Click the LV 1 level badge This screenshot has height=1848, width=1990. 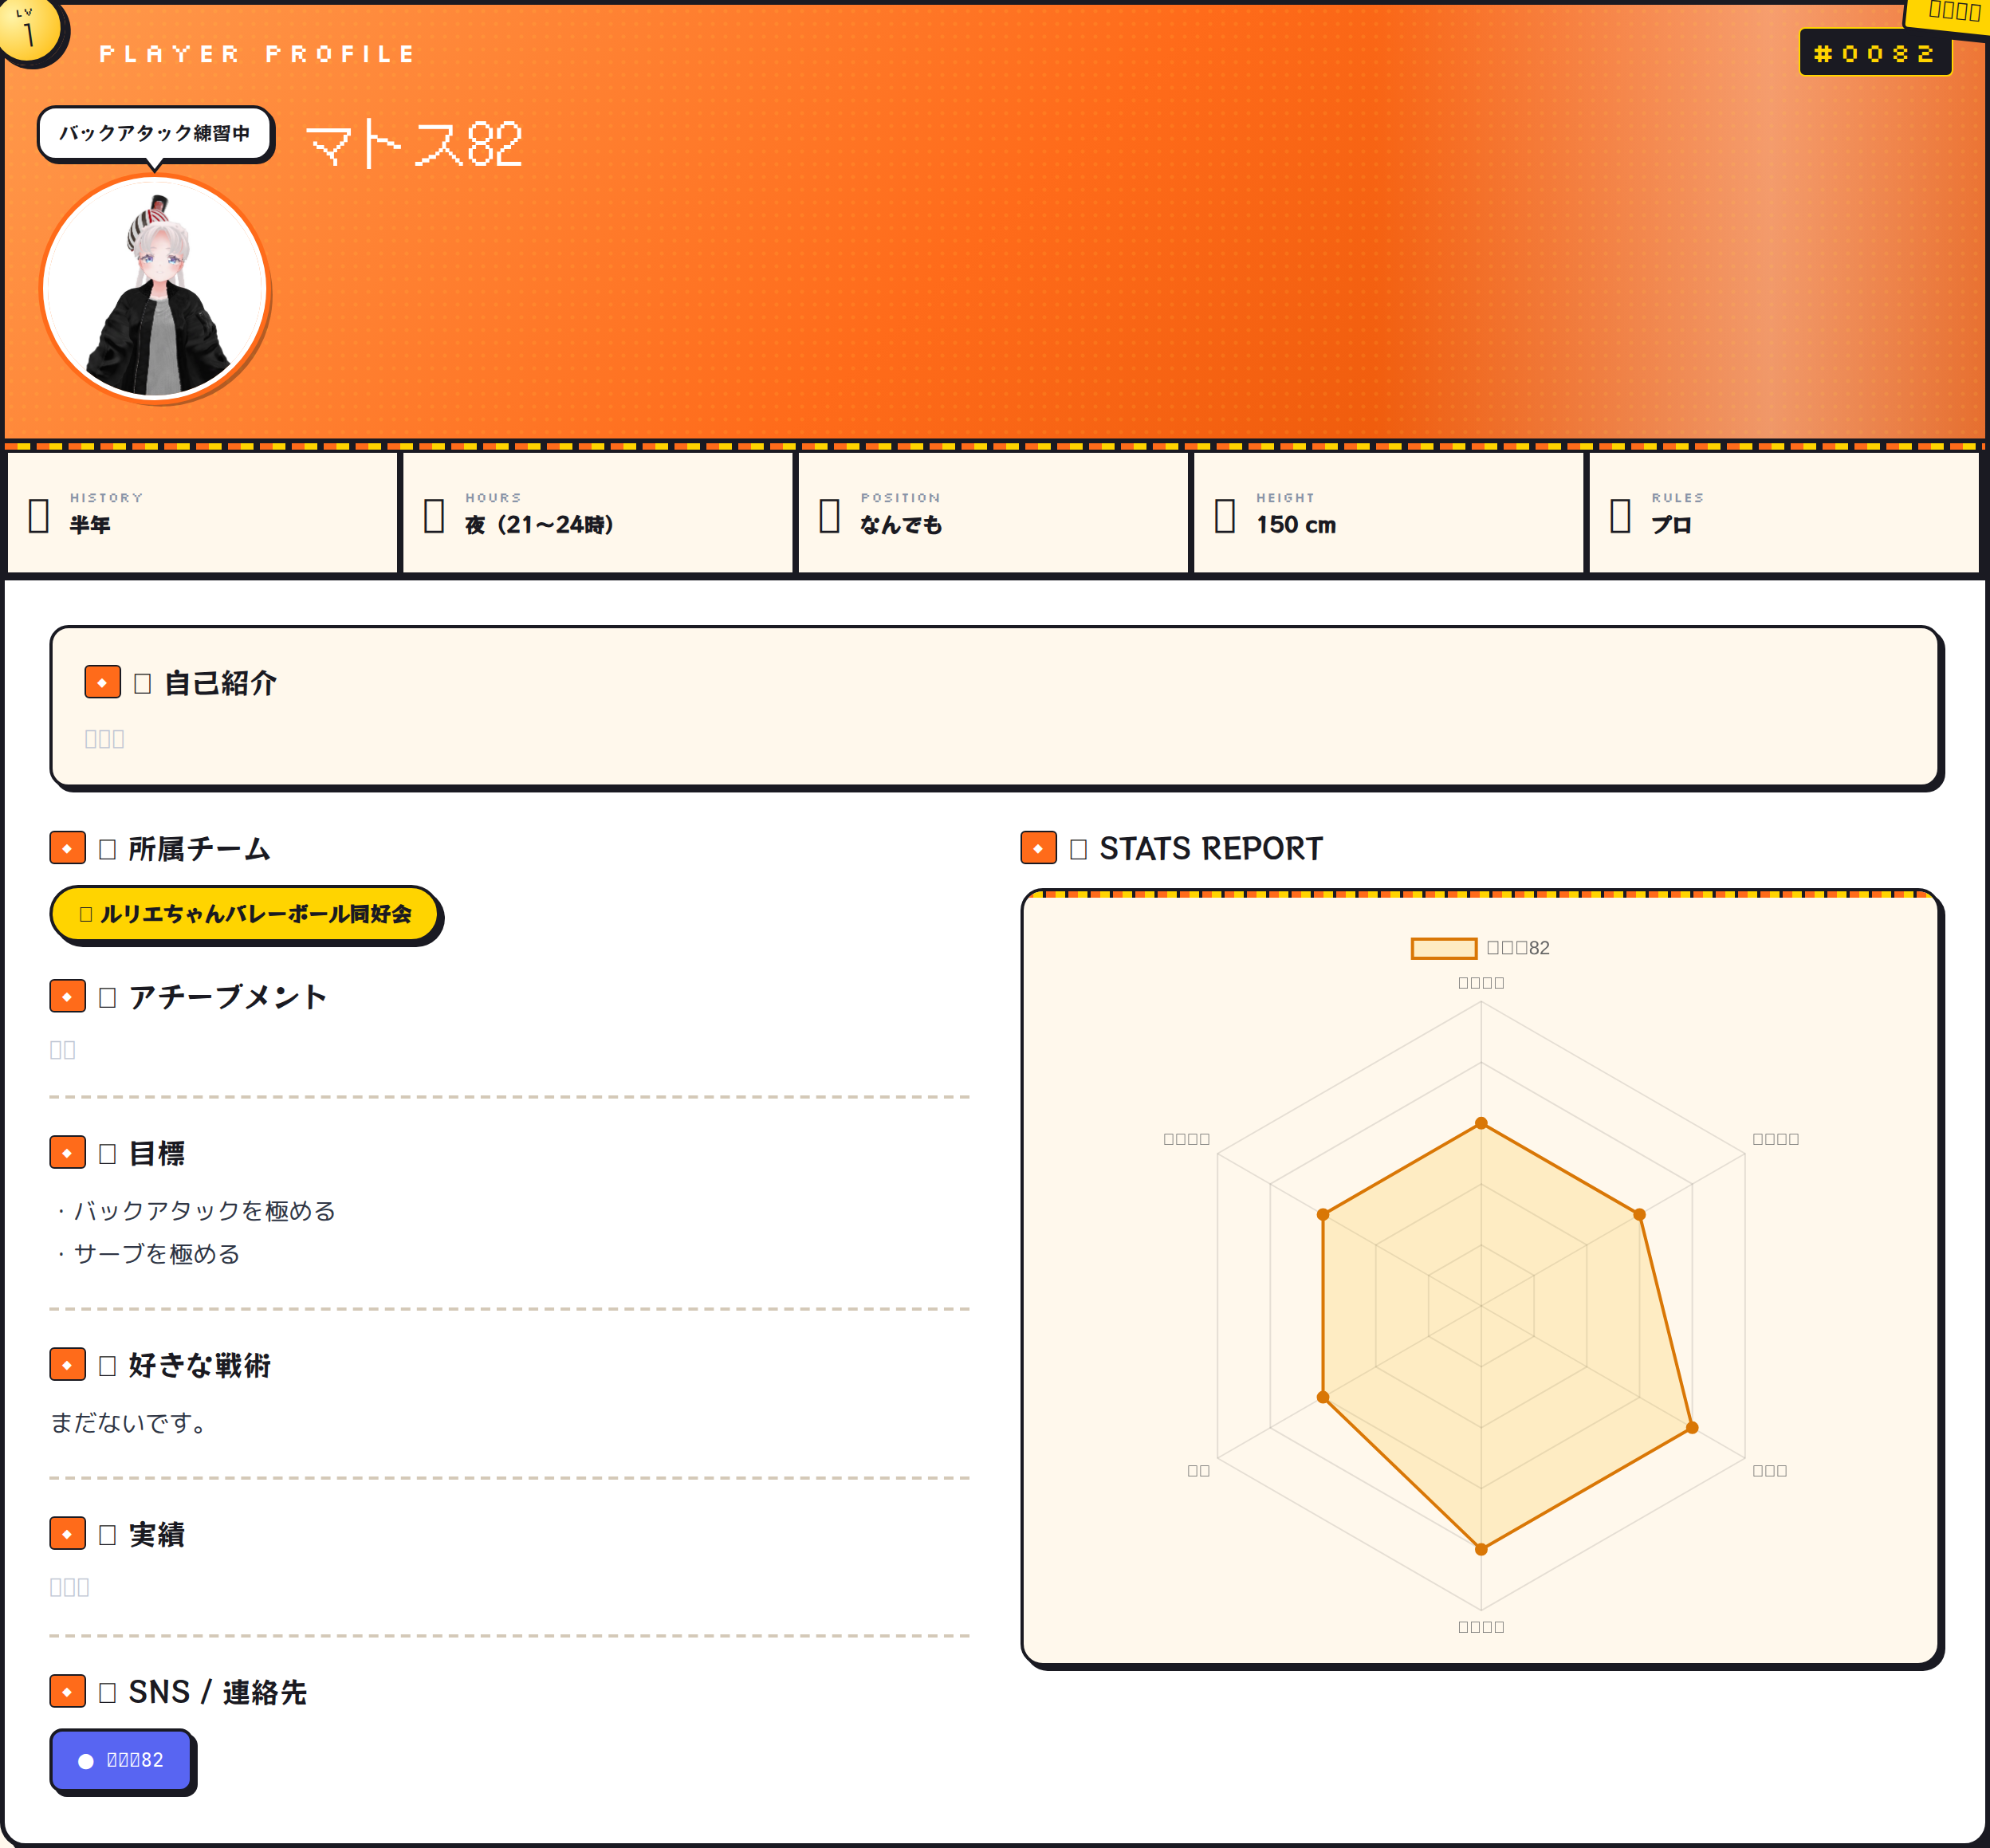(30, 29)
